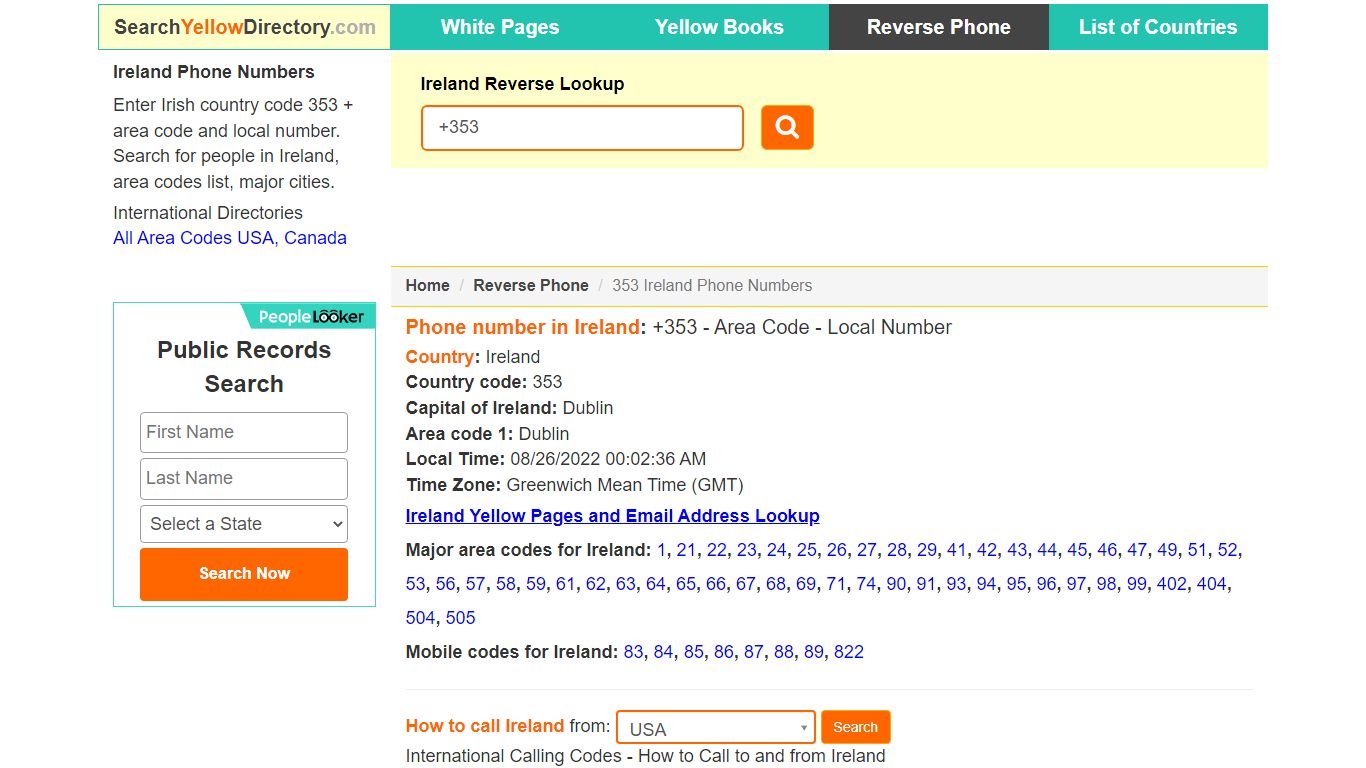The height and width of the screenshot is (768, 1366).
Task: Select the 'Greenwich Mean Time (GMT)' text
Action: 625,485
